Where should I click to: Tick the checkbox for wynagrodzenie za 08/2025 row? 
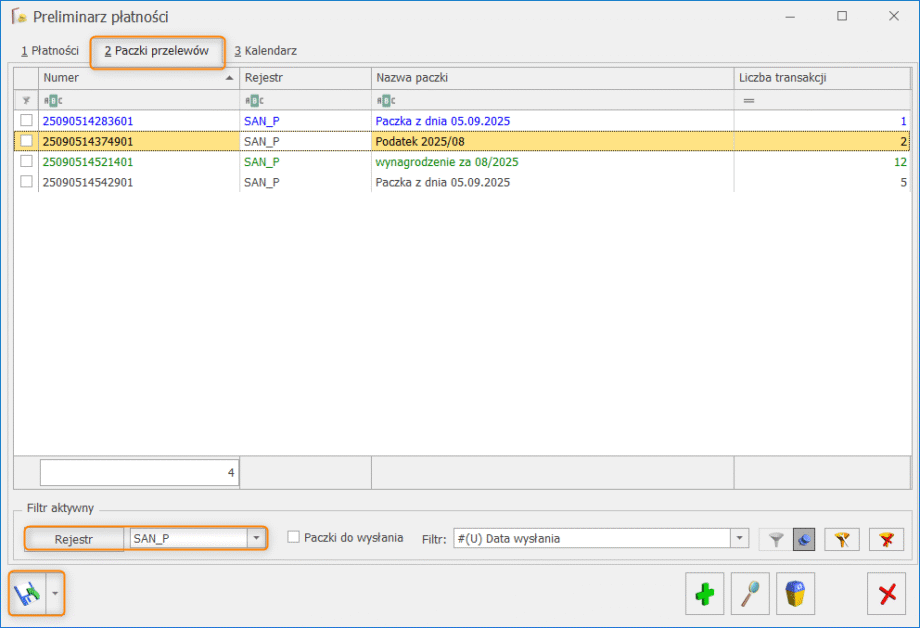26,161
